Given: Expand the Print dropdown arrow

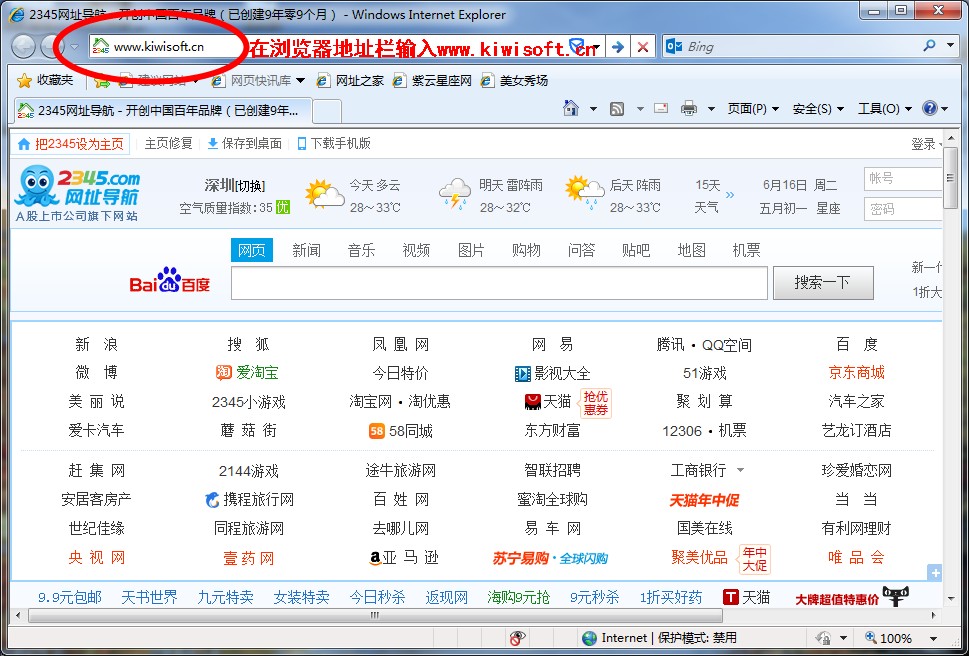Looking at the screenshot, I should point(711,109).
